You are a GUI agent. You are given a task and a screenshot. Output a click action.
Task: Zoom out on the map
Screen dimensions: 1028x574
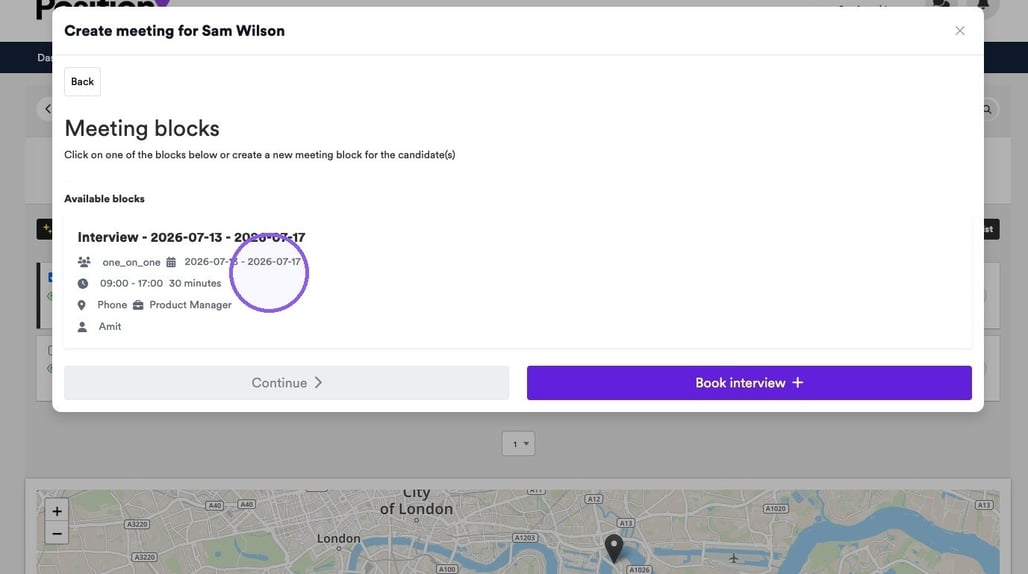coord(57,533)
